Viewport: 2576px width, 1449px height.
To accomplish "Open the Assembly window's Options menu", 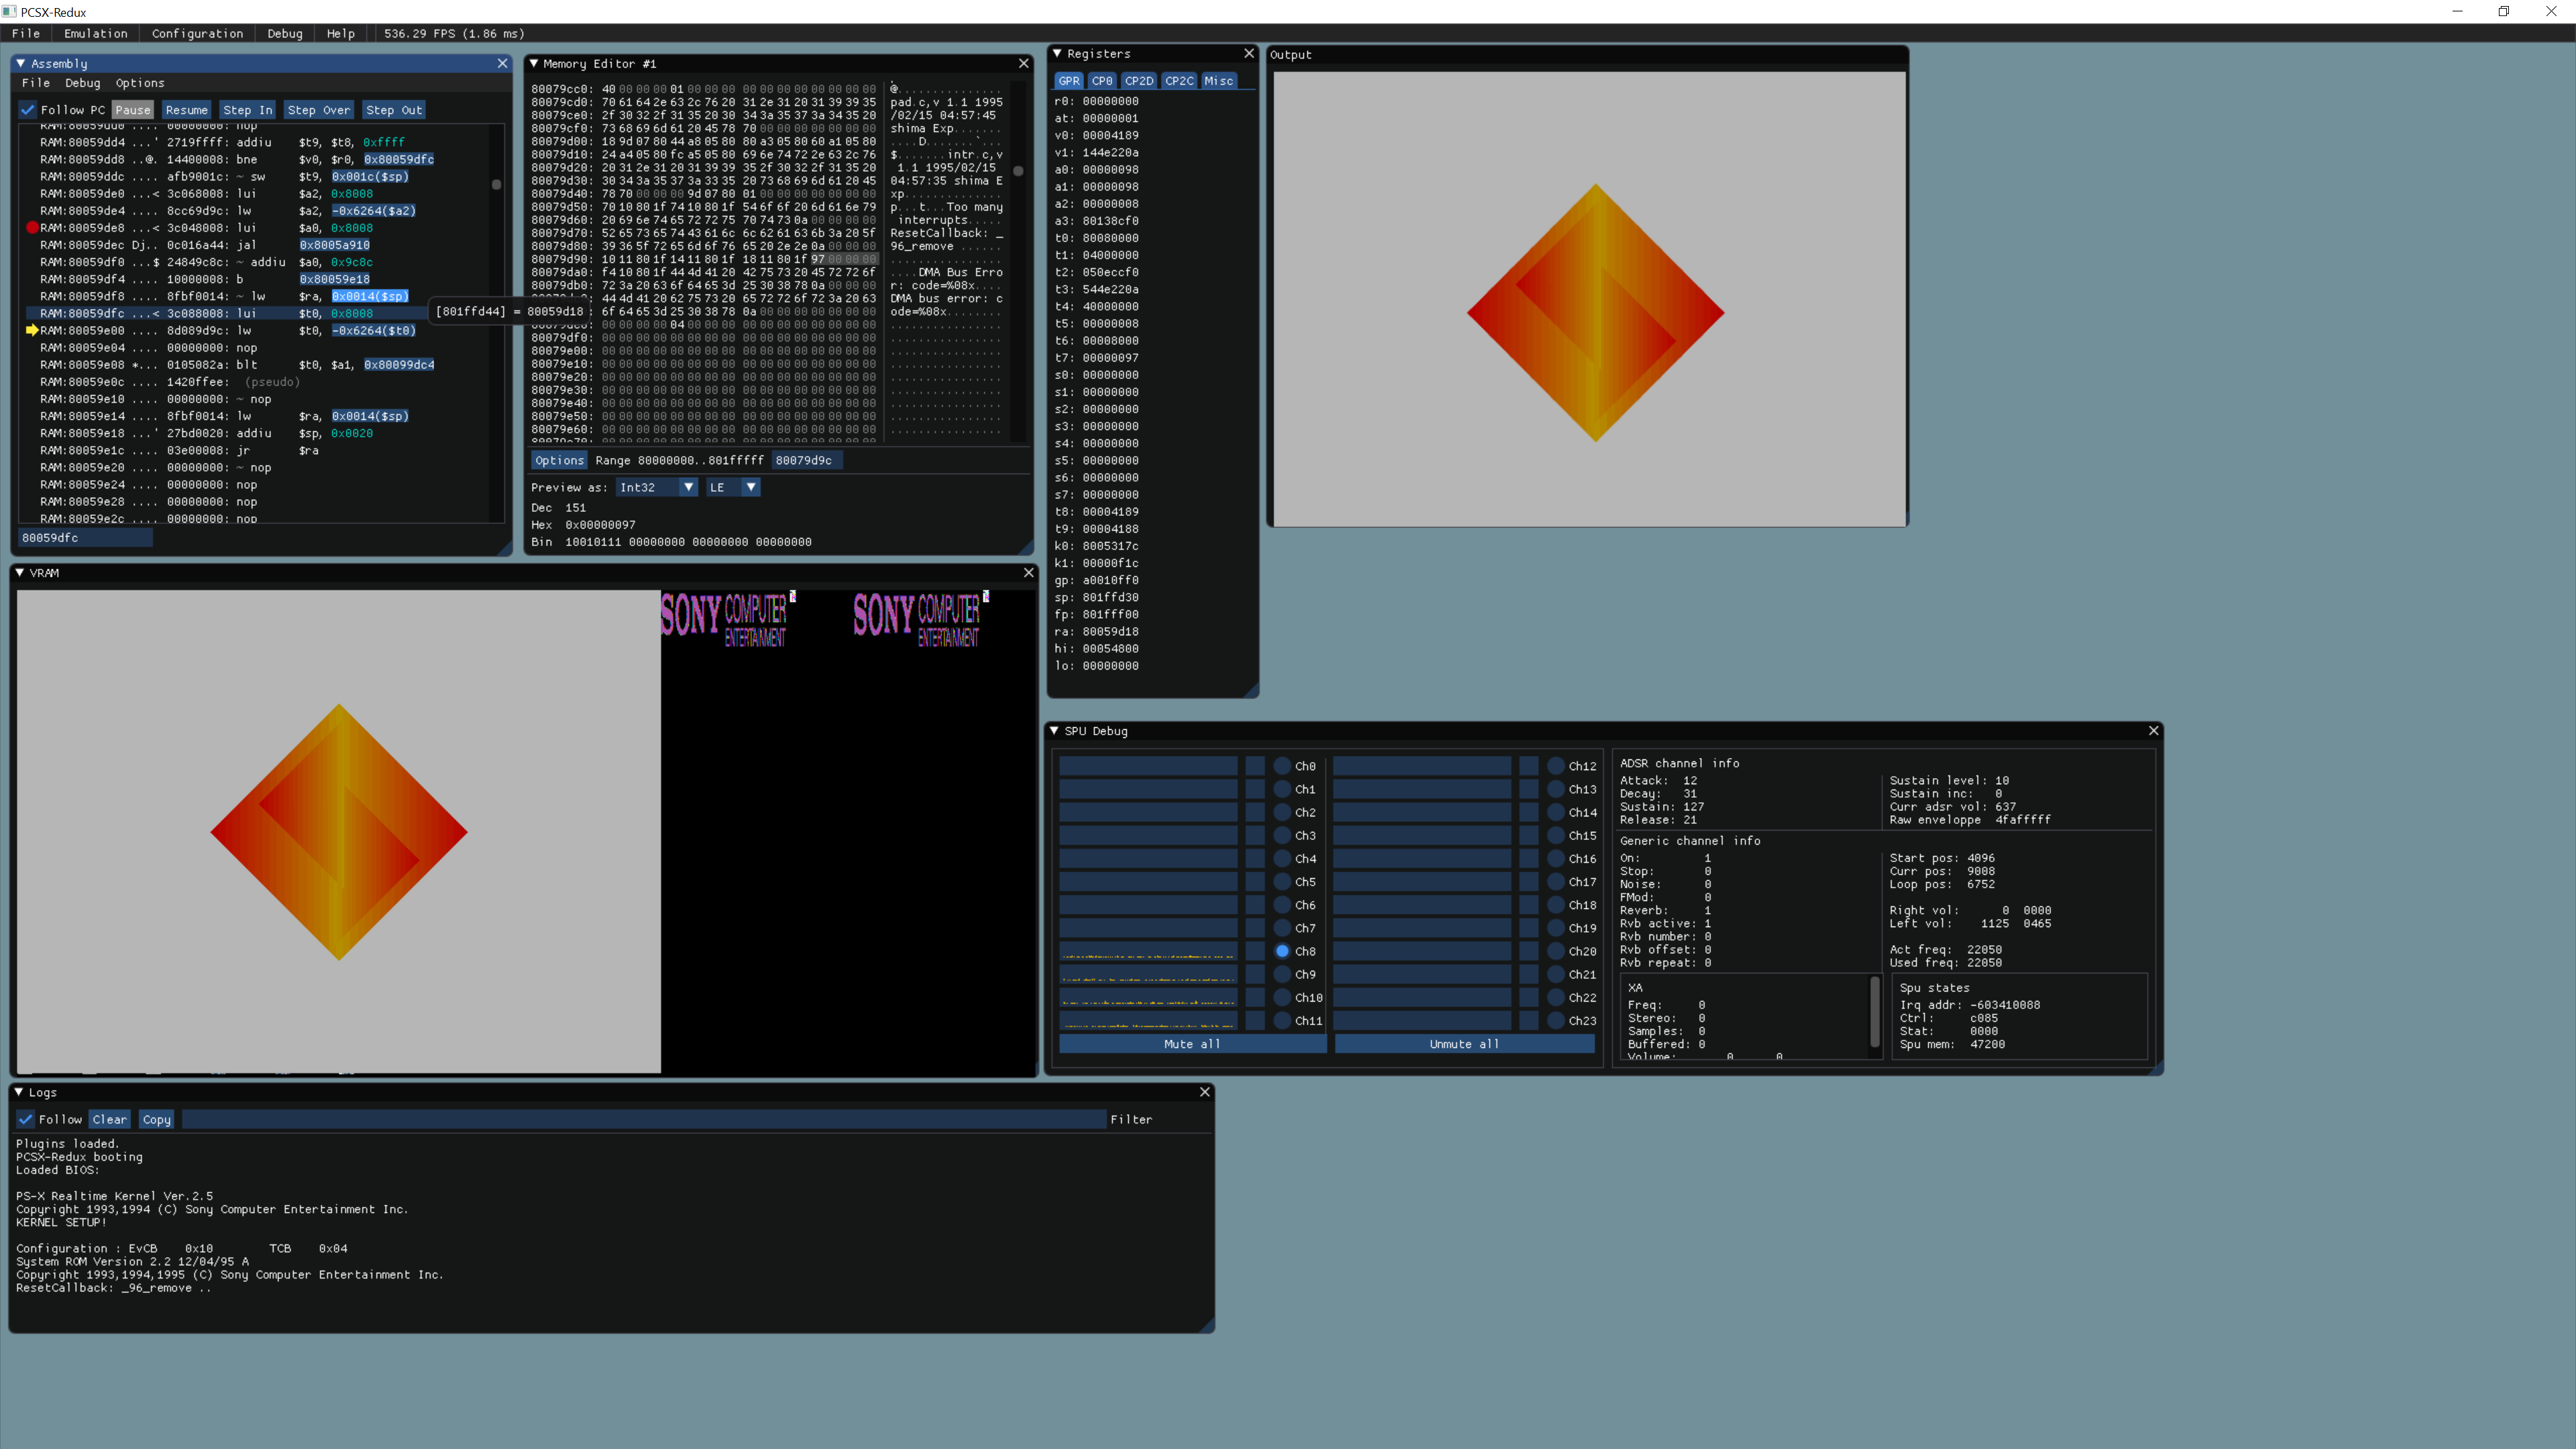I will tap(140, 83).
